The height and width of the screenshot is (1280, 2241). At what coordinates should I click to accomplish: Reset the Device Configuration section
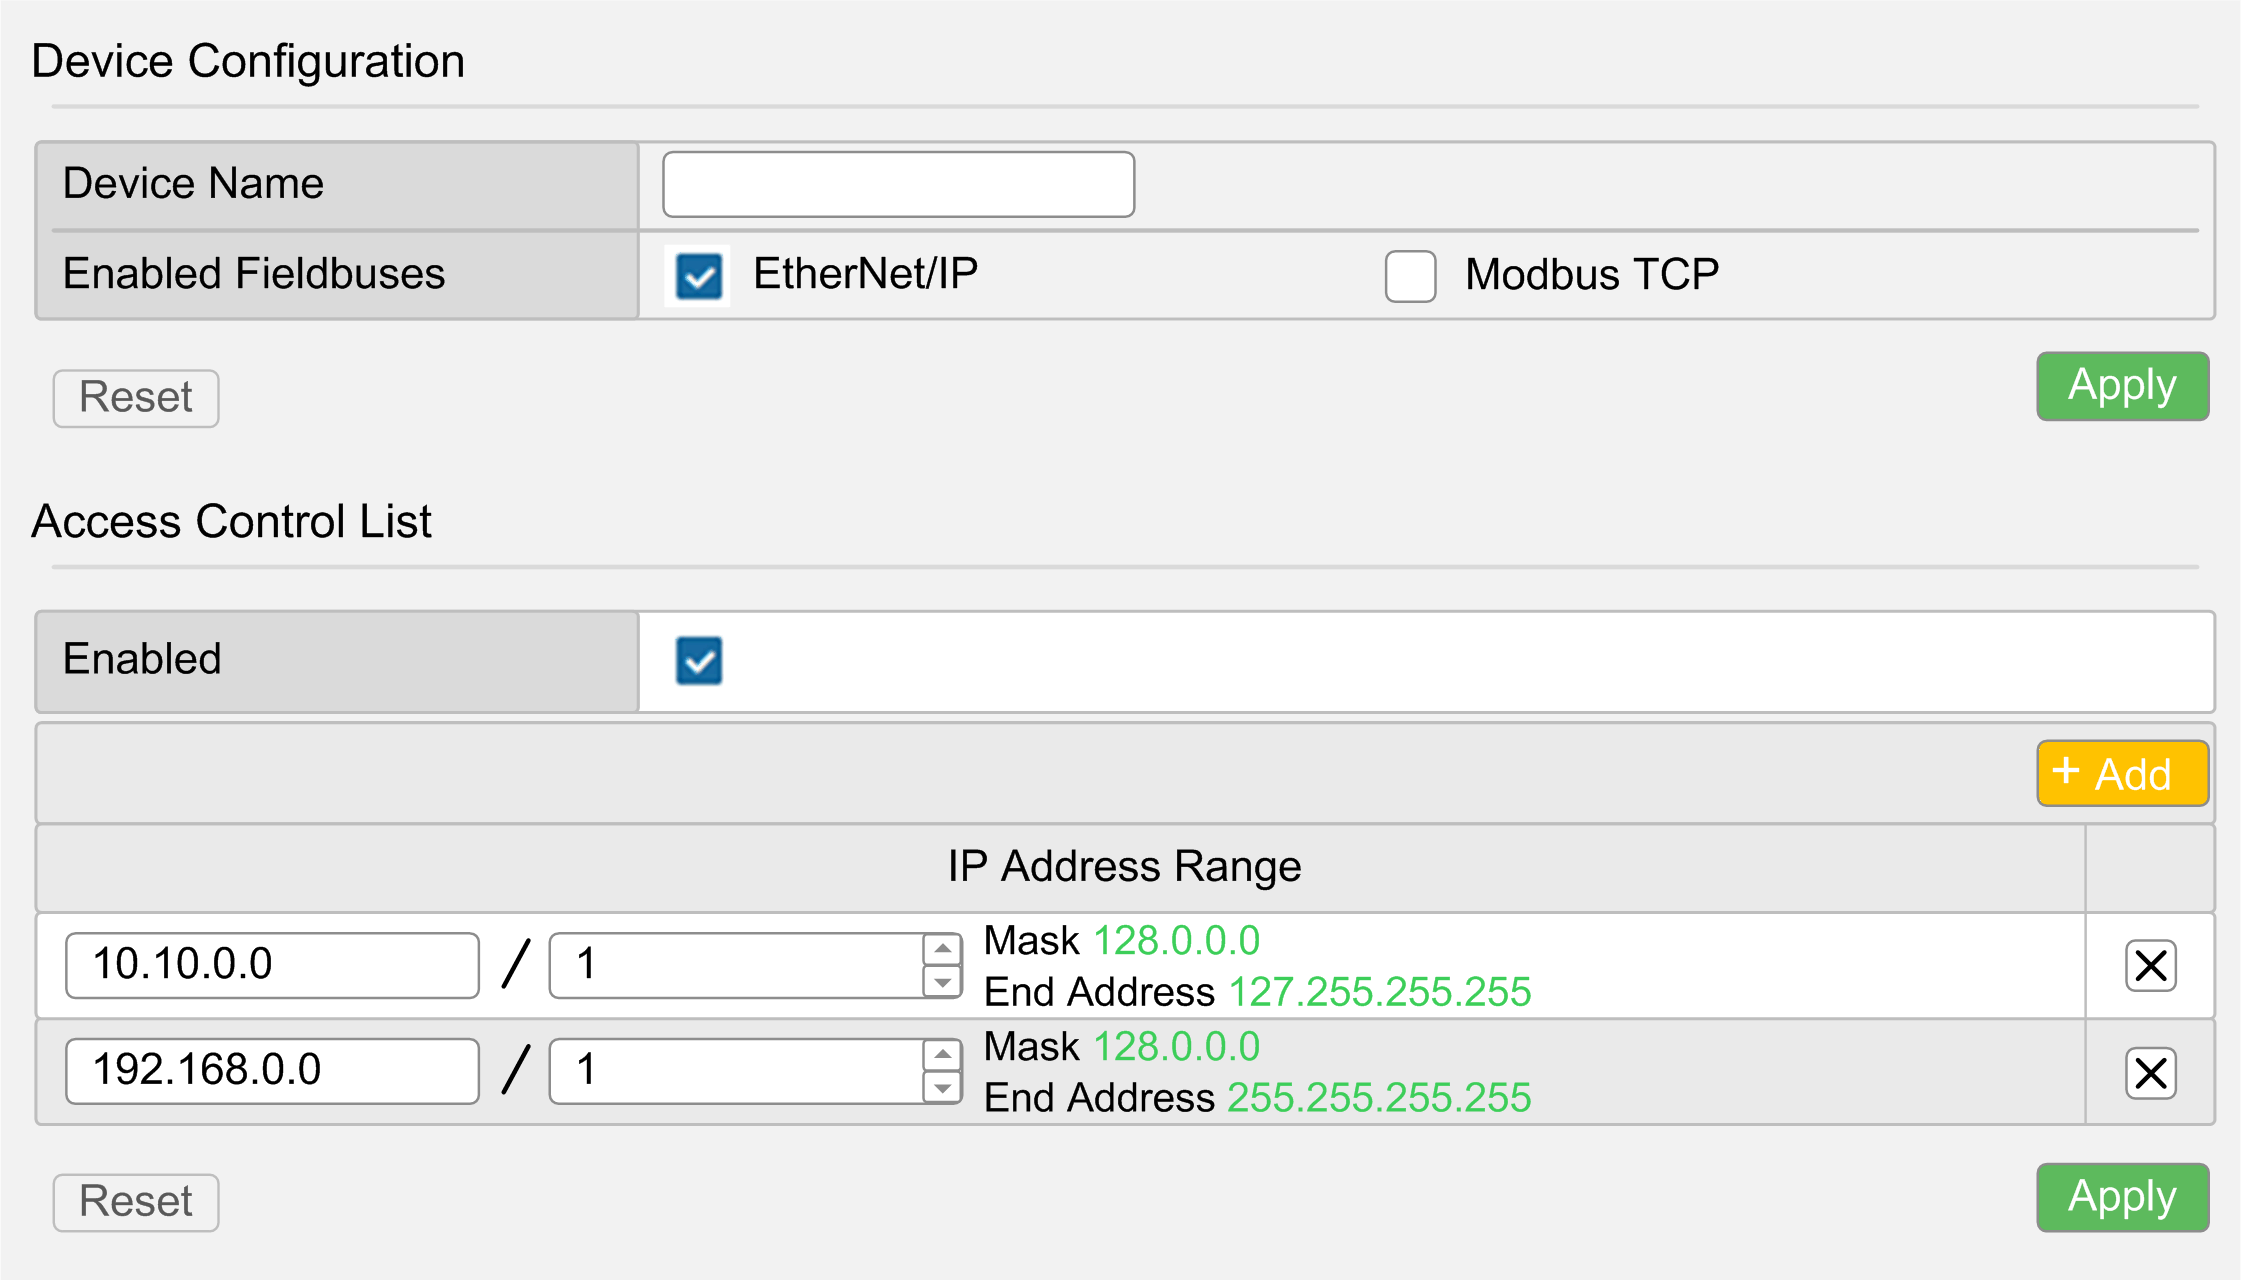[136, 398]
